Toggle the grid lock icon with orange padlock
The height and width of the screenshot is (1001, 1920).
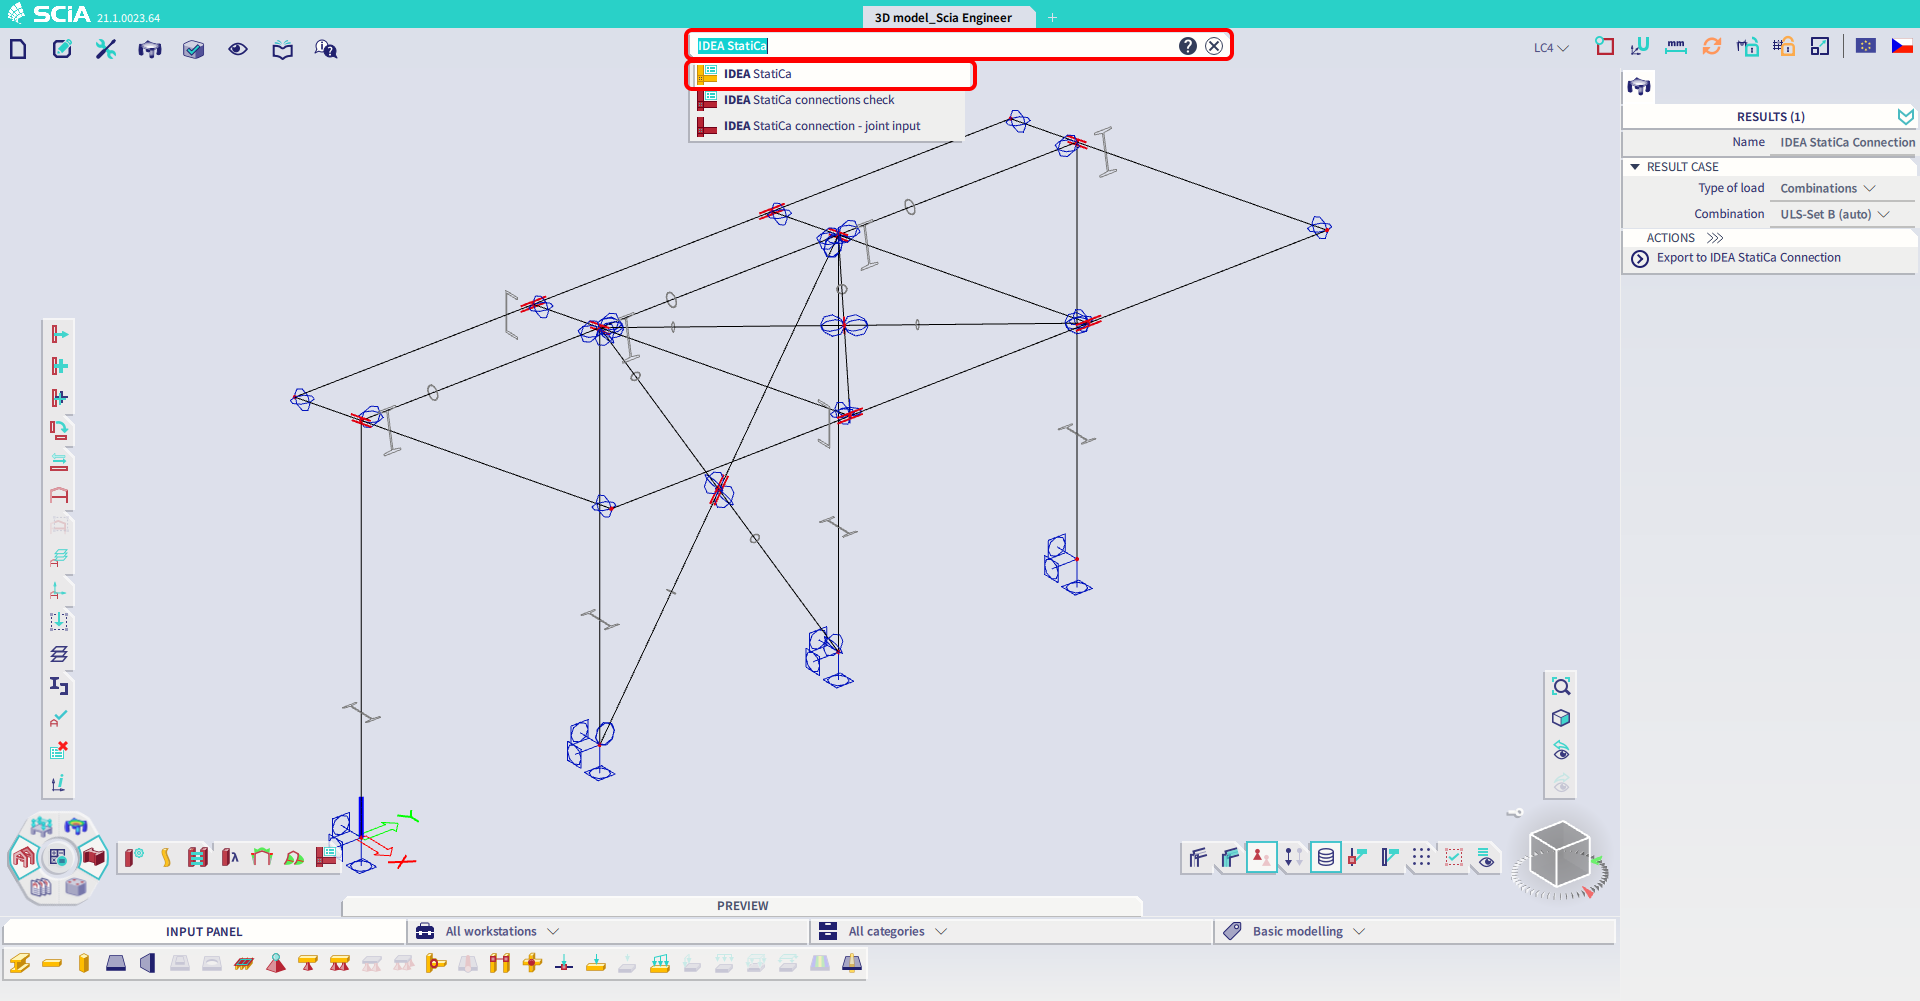click(x=1784, y=46)
